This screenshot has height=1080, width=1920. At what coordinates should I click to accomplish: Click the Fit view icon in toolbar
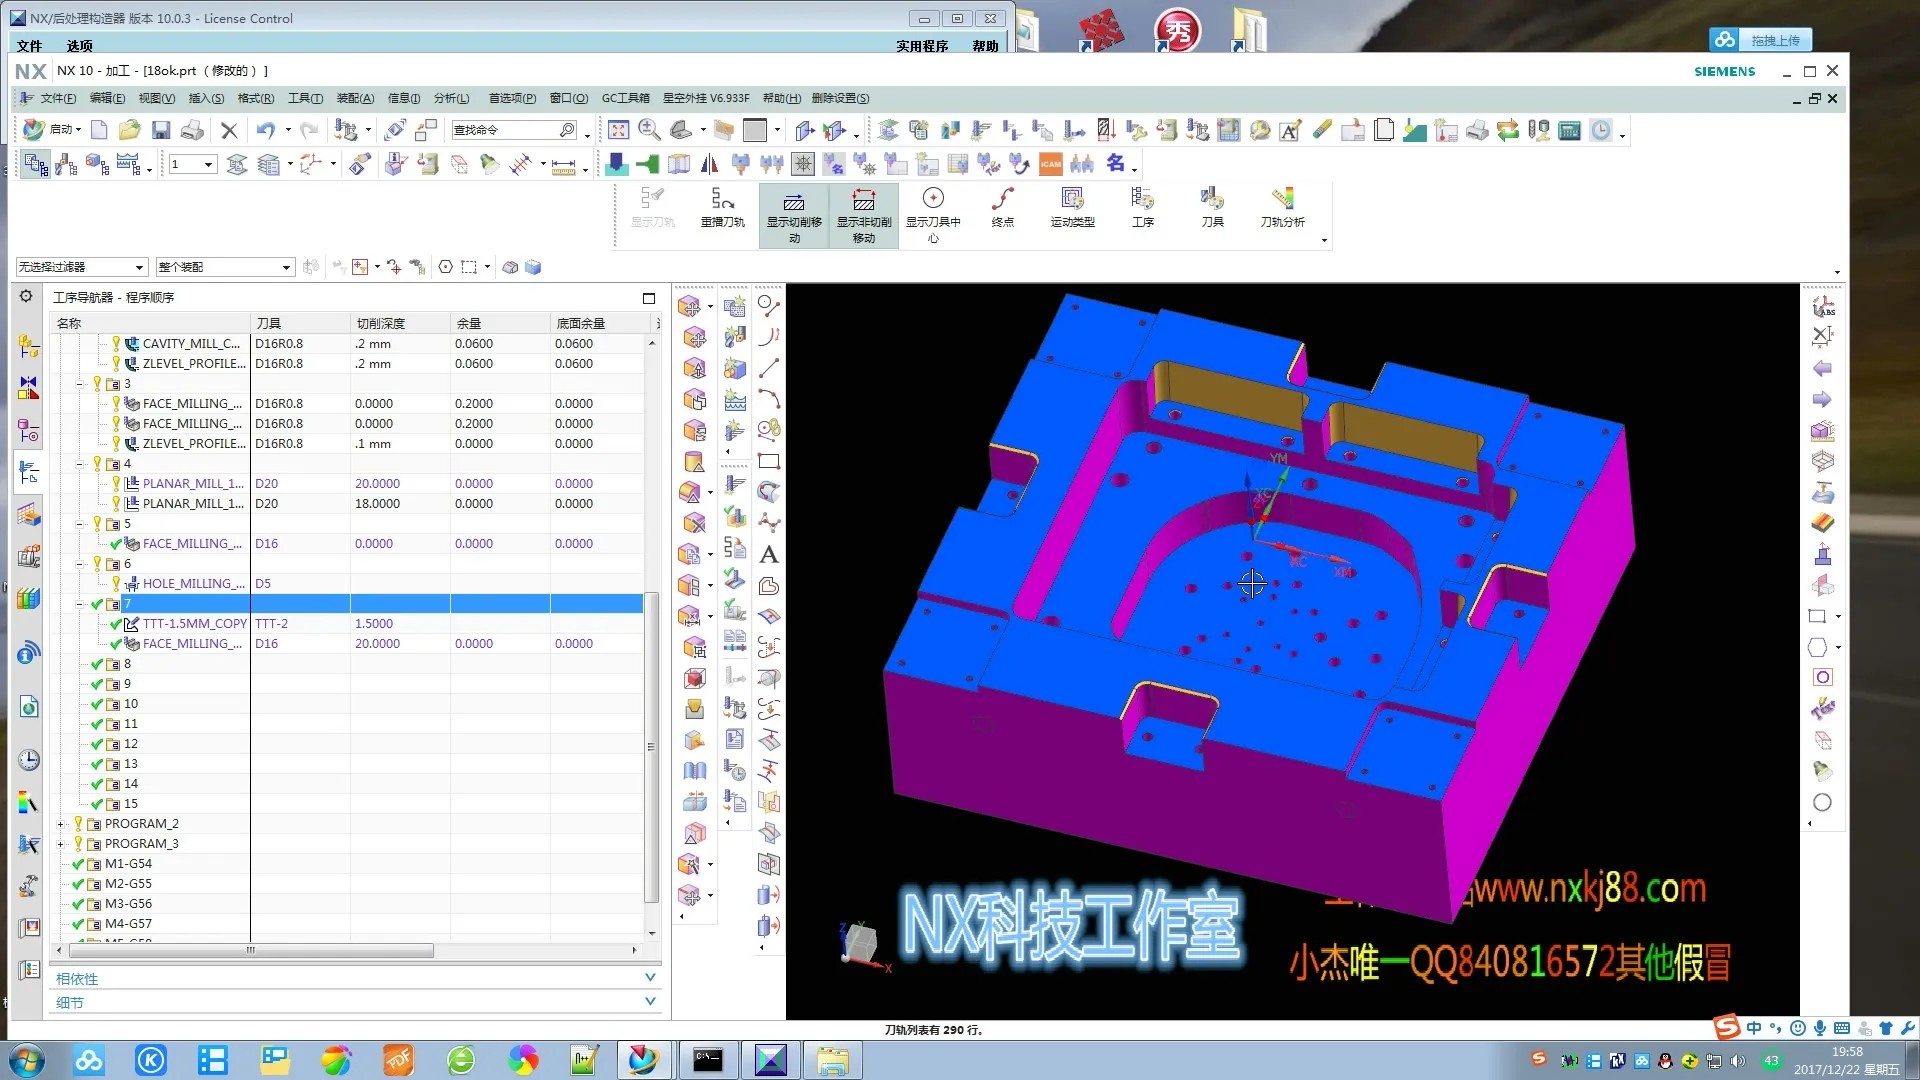click(618, 130)
